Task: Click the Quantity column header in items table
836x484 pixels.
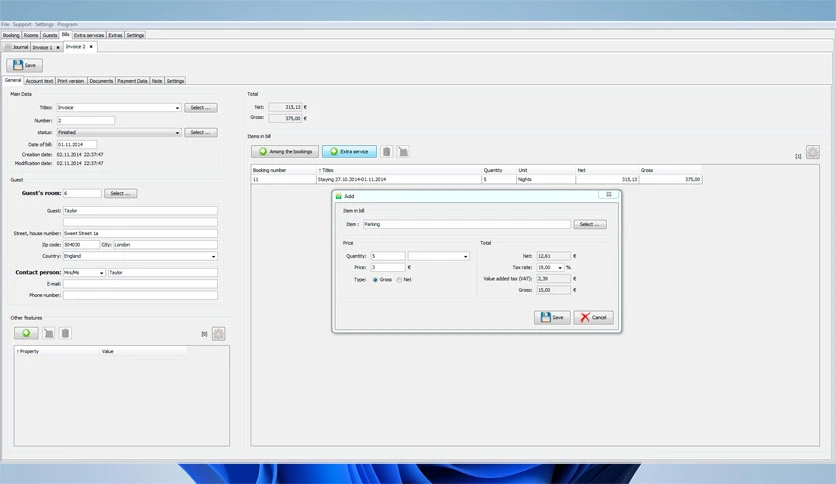Action: (499, 171)
